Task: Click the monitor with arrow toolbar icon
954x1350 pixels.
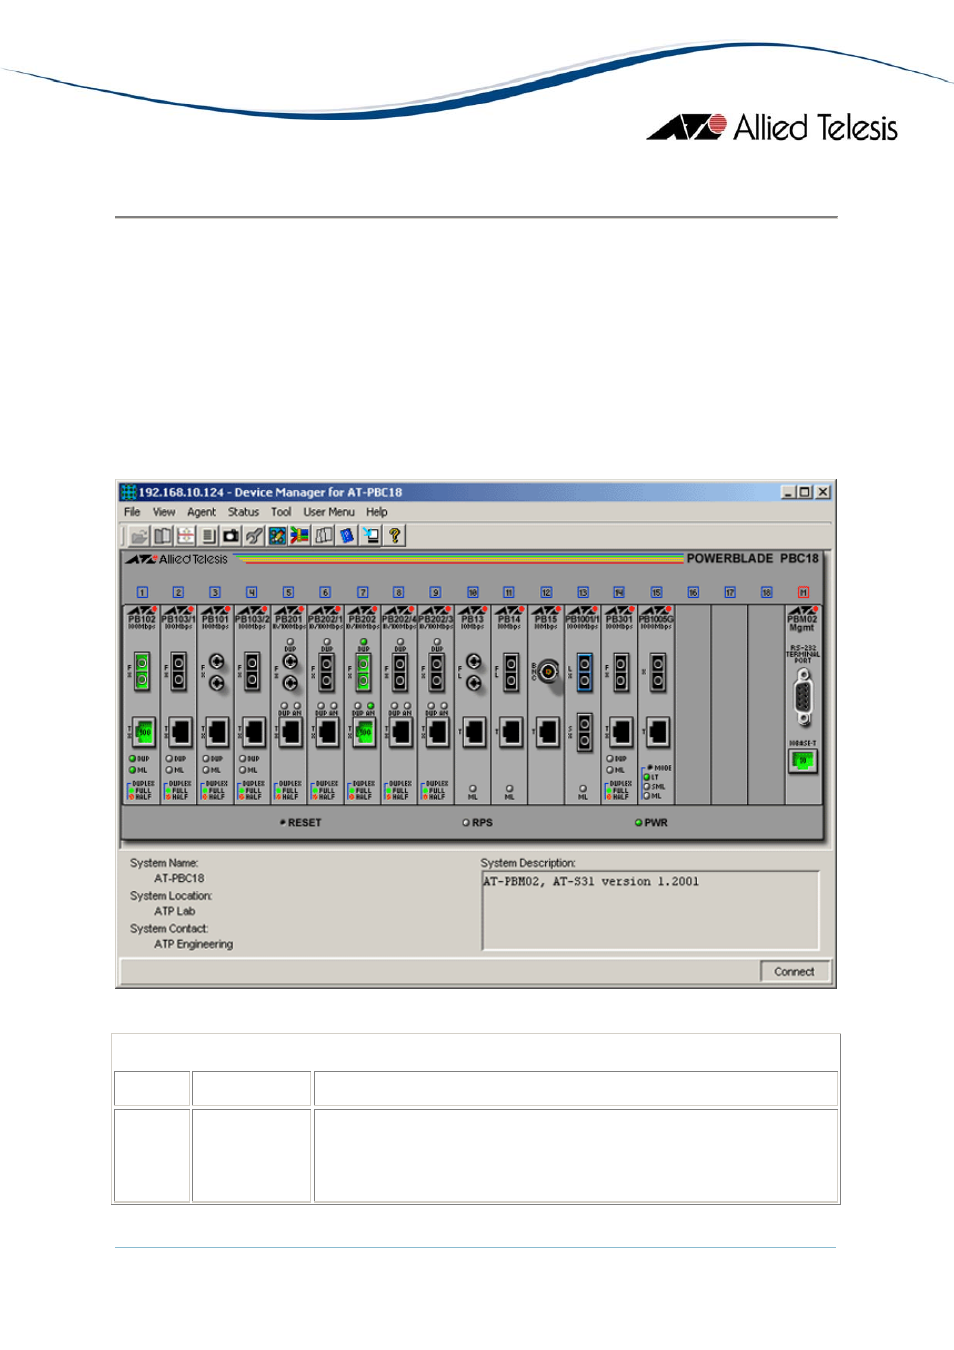Action: pos(371,536)
